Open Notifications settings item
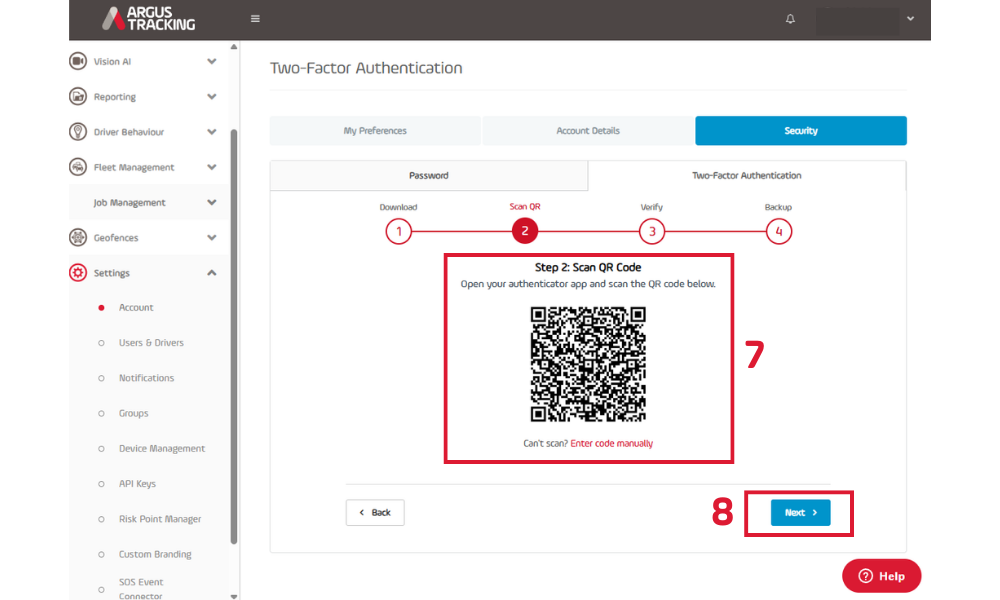The height and width of the screenshot is (600, 1000). 146,377
